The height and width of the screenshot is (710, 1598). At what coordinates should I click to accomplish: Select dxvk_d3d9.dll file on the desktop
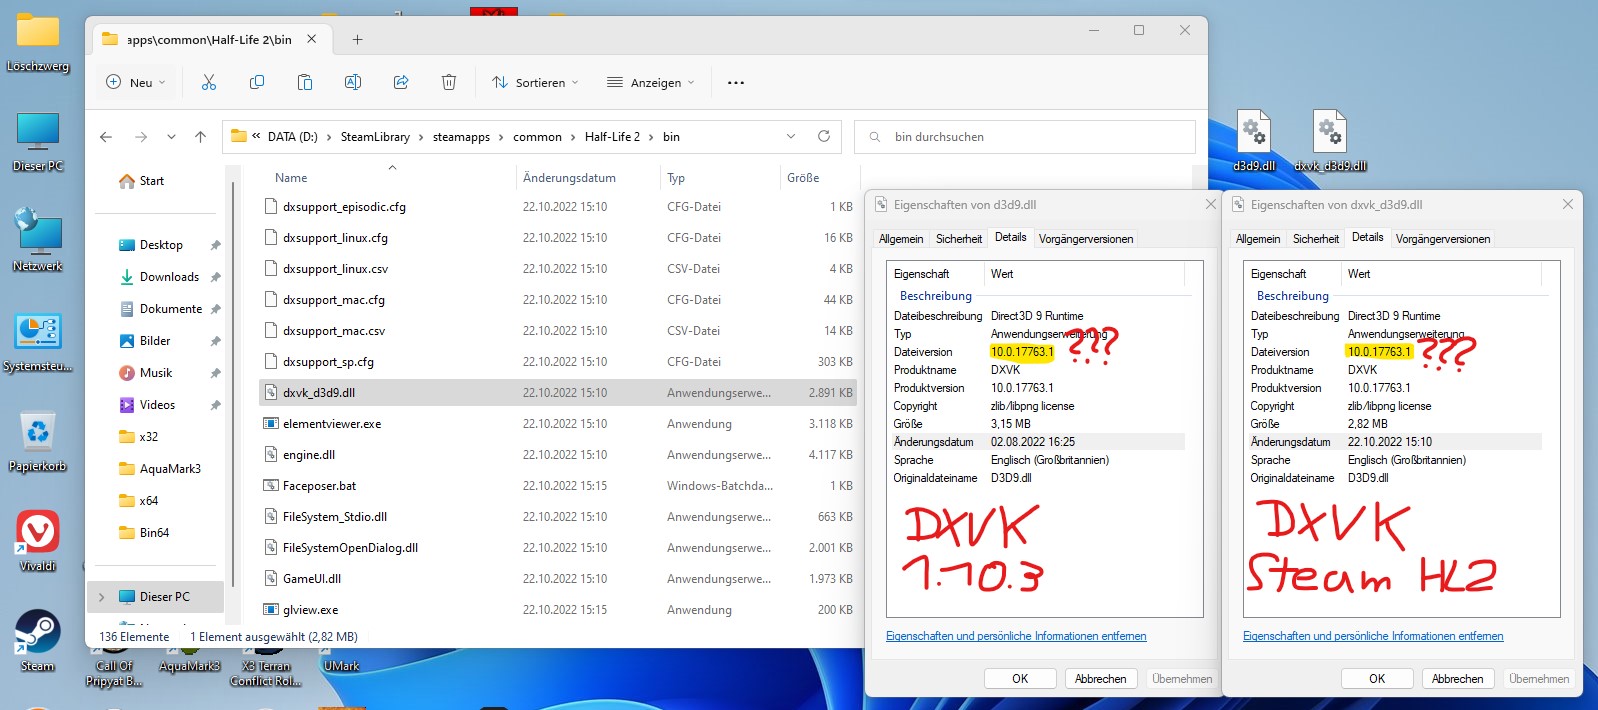pos(1330,141)
